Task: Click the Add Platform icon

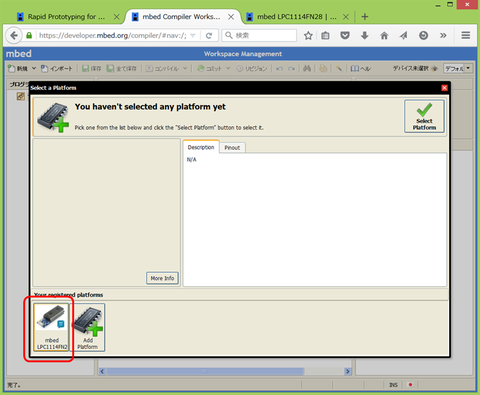Action: 88,327
